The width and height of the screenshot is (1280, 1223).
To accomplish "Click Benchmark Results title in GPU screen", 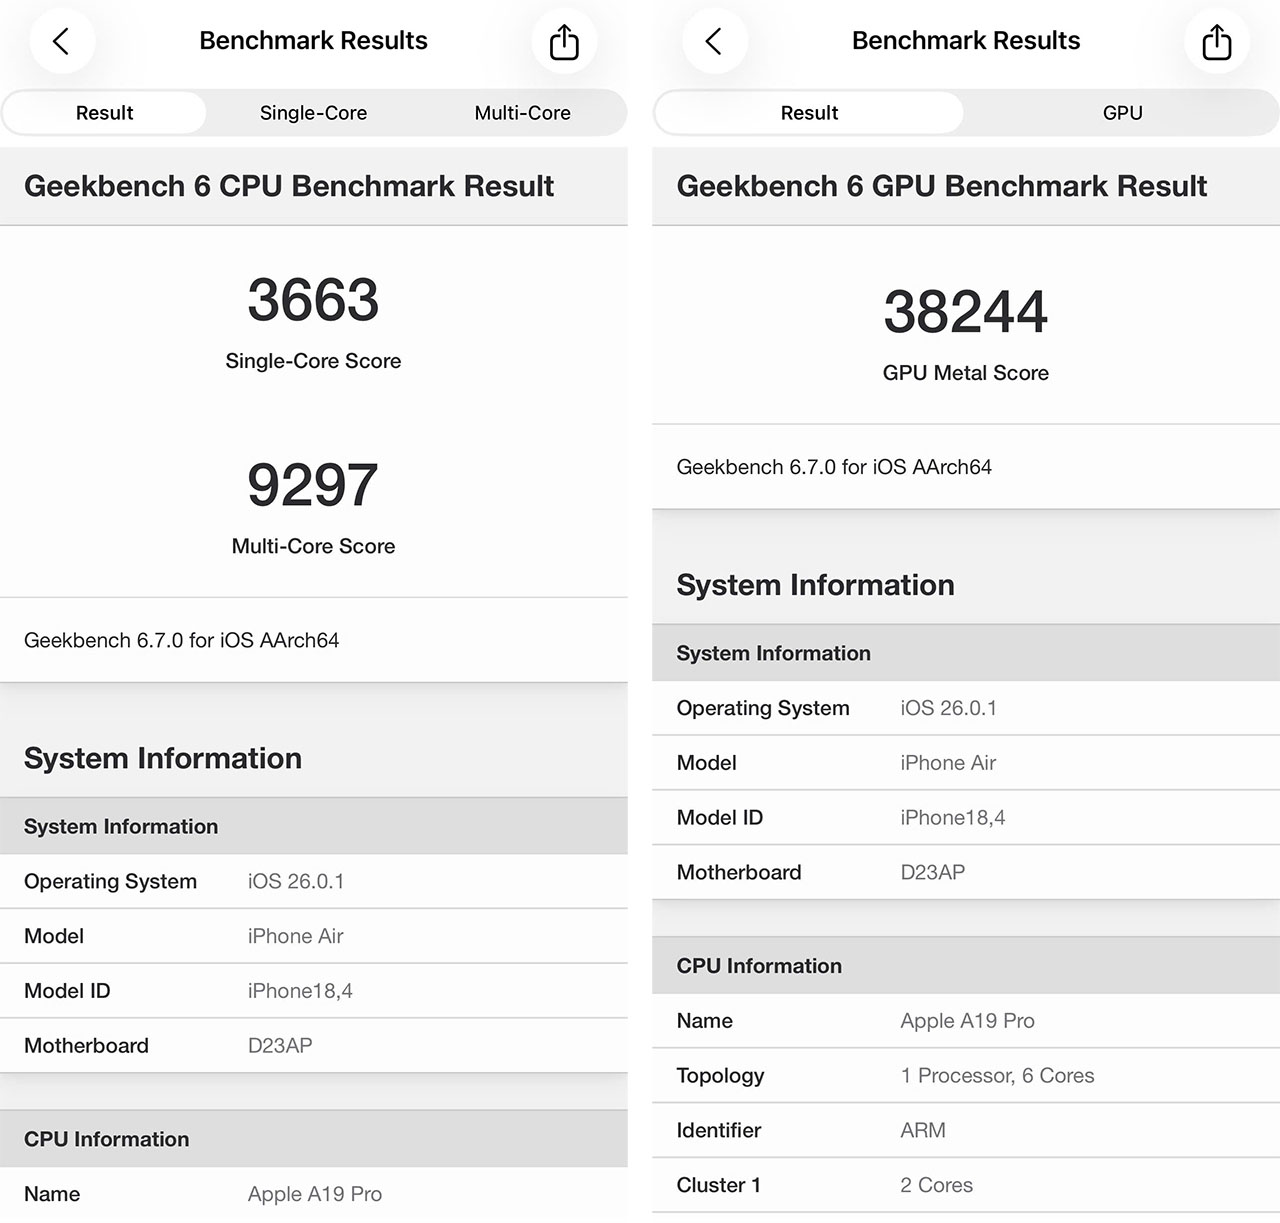I will coord(966,41).
